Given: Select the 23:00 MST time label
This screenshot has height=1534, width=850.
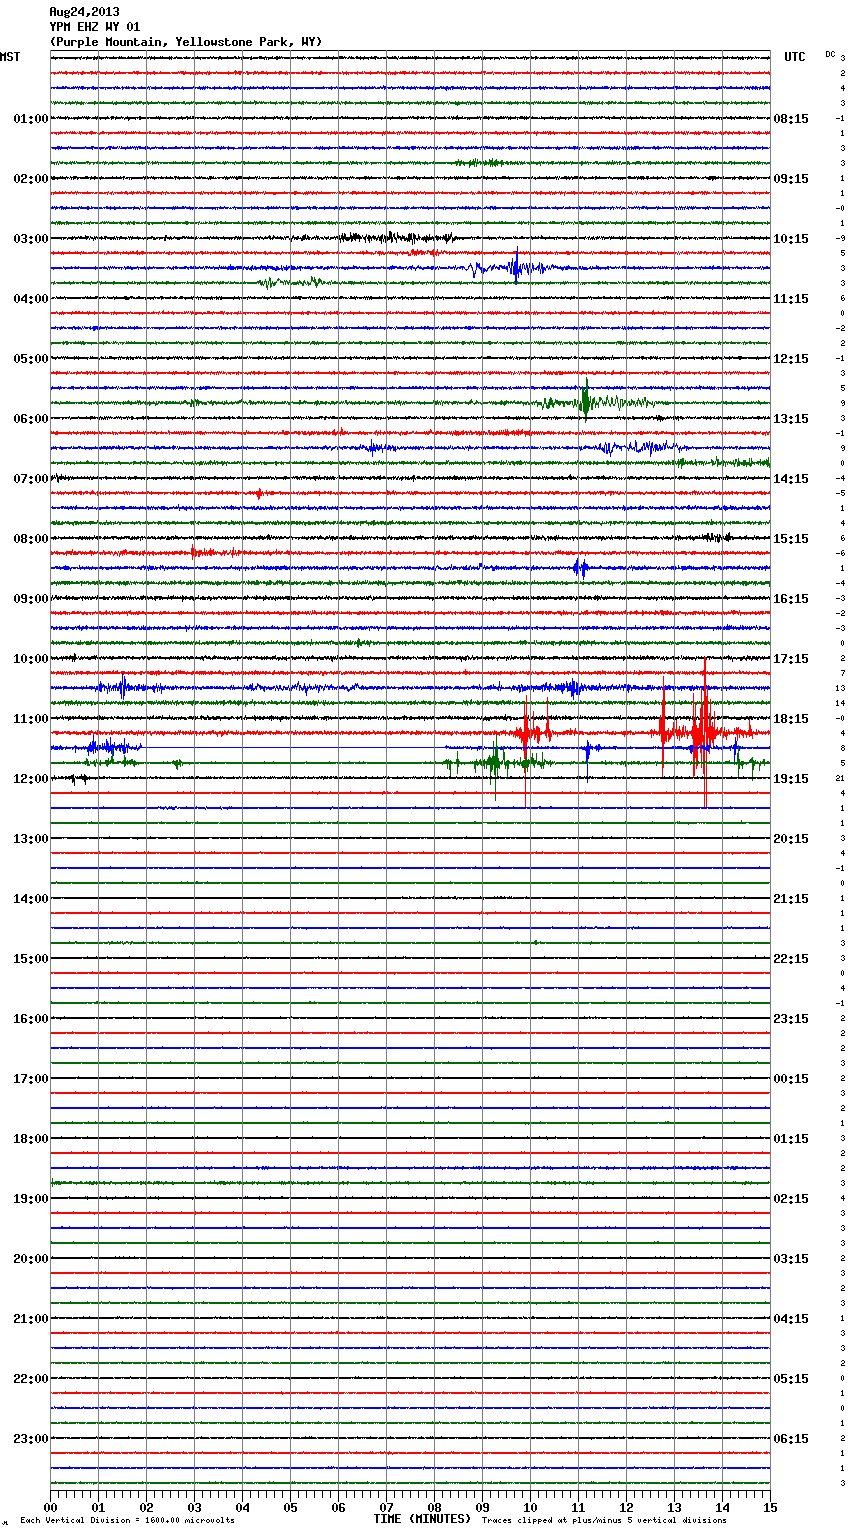Looking at the screenshot, I should 31,1439.
